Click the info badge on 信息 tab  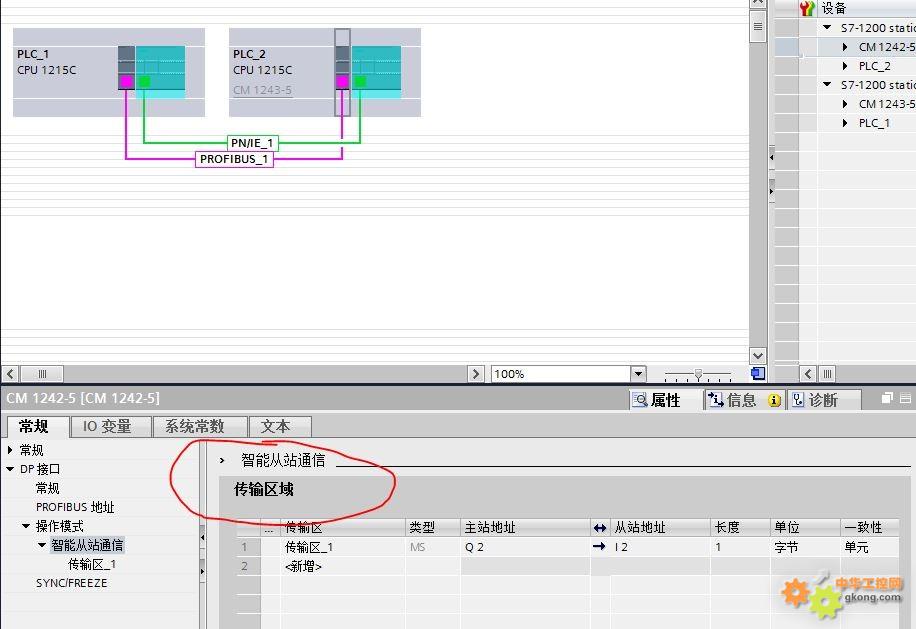pos(774,400)
